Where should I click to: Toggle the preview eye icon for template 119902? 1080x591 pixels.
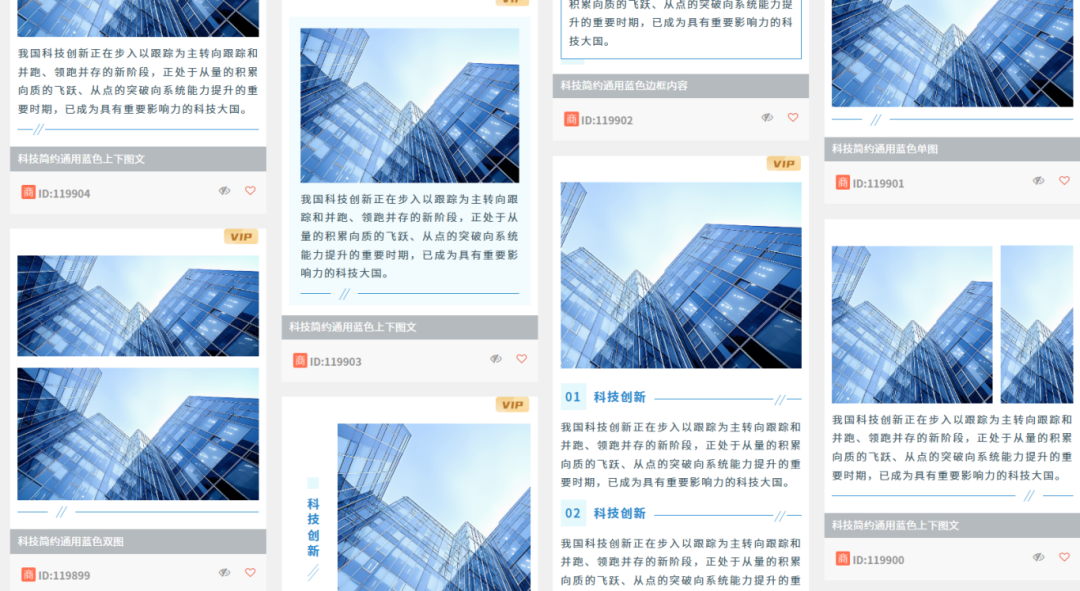pos(767,117)
